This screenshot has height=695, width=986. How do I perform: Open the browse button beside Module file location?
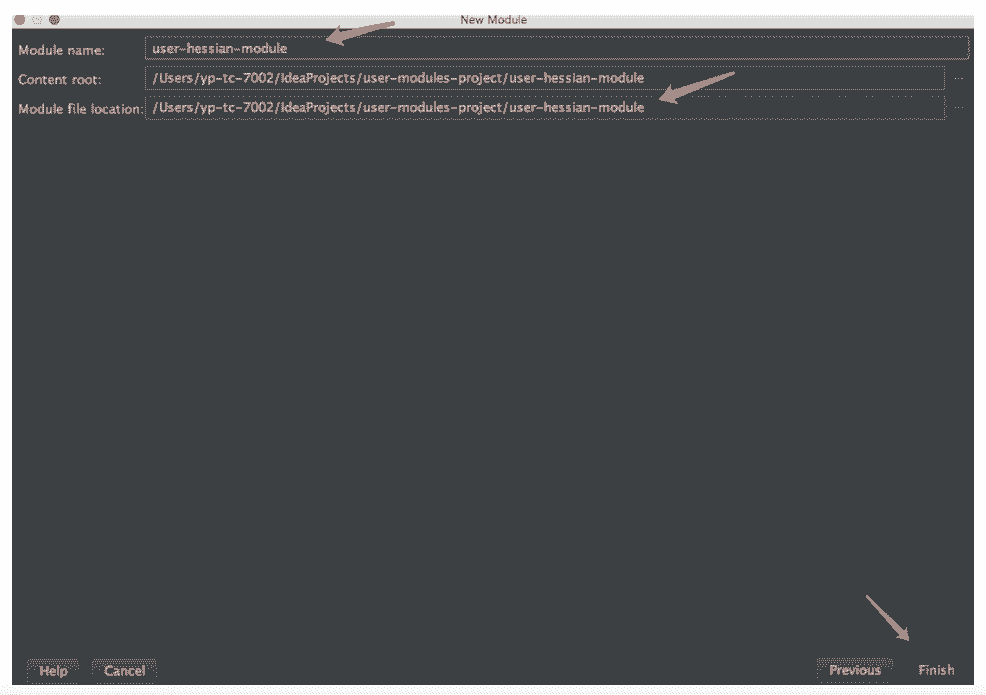[958, 107]
